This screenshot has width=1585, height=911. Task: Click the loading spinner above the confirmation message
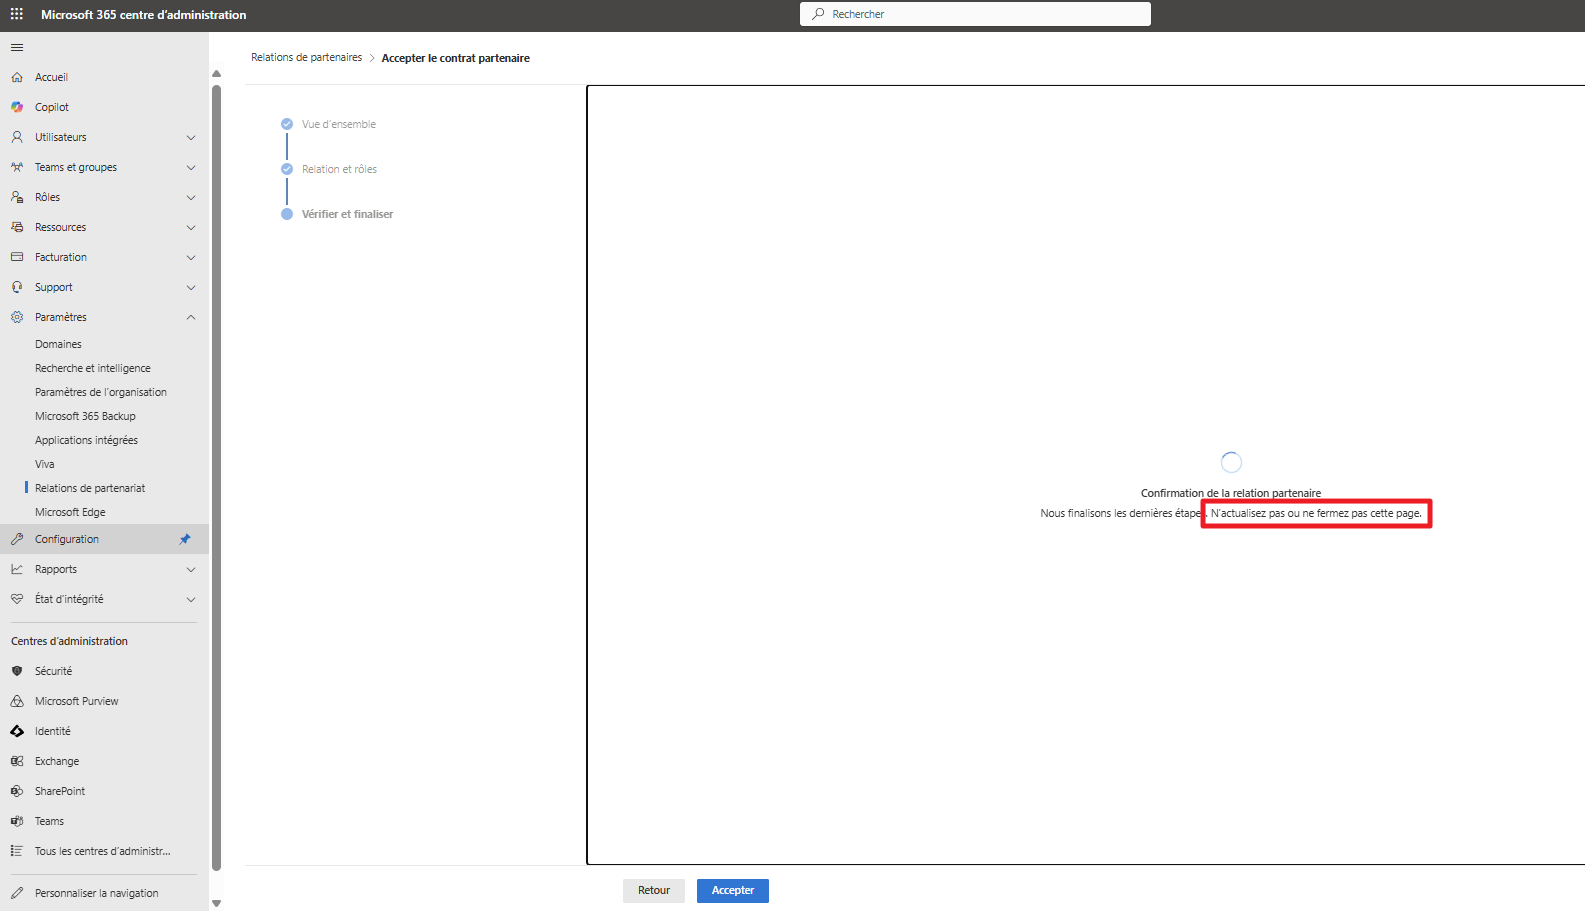(x=1231, y=462)
